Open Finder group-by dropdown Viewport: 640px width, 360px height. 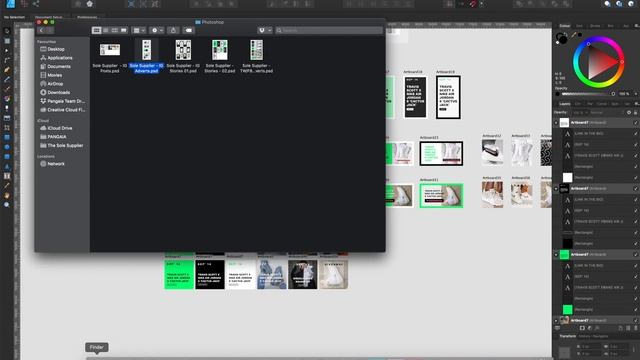point(139,30)
